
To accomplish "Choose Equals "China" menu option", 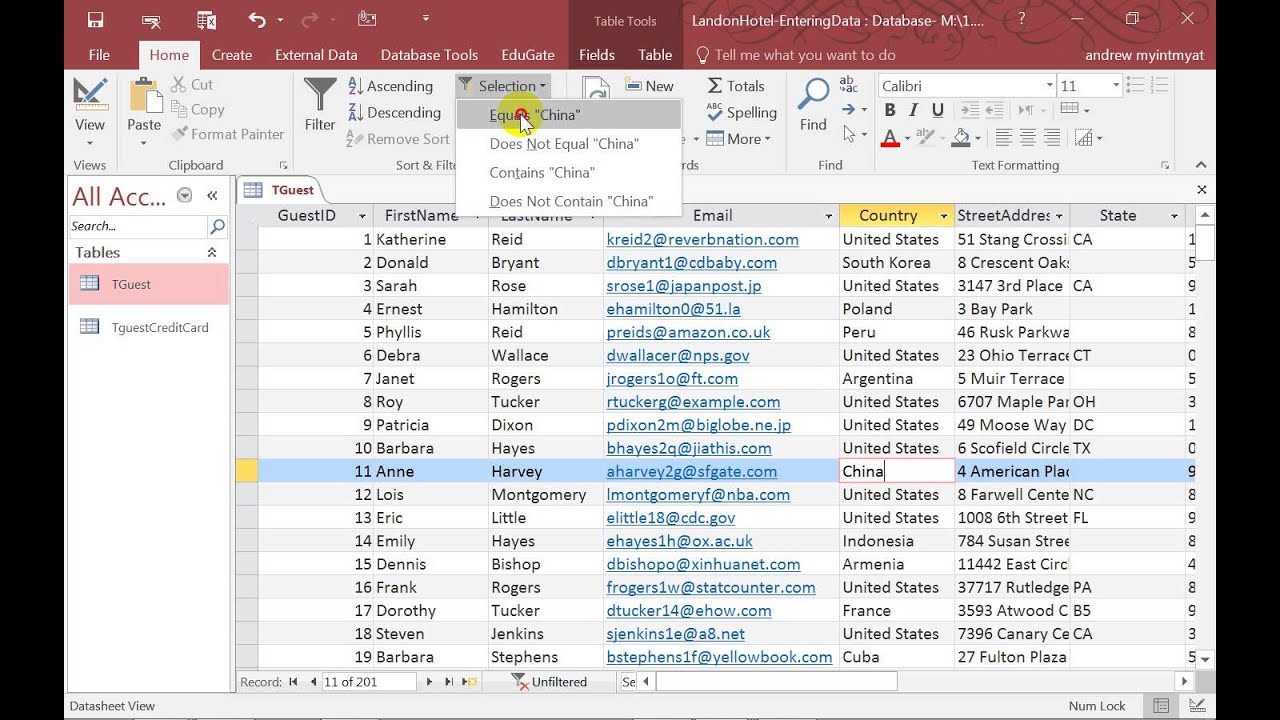I will pos(568,115).
